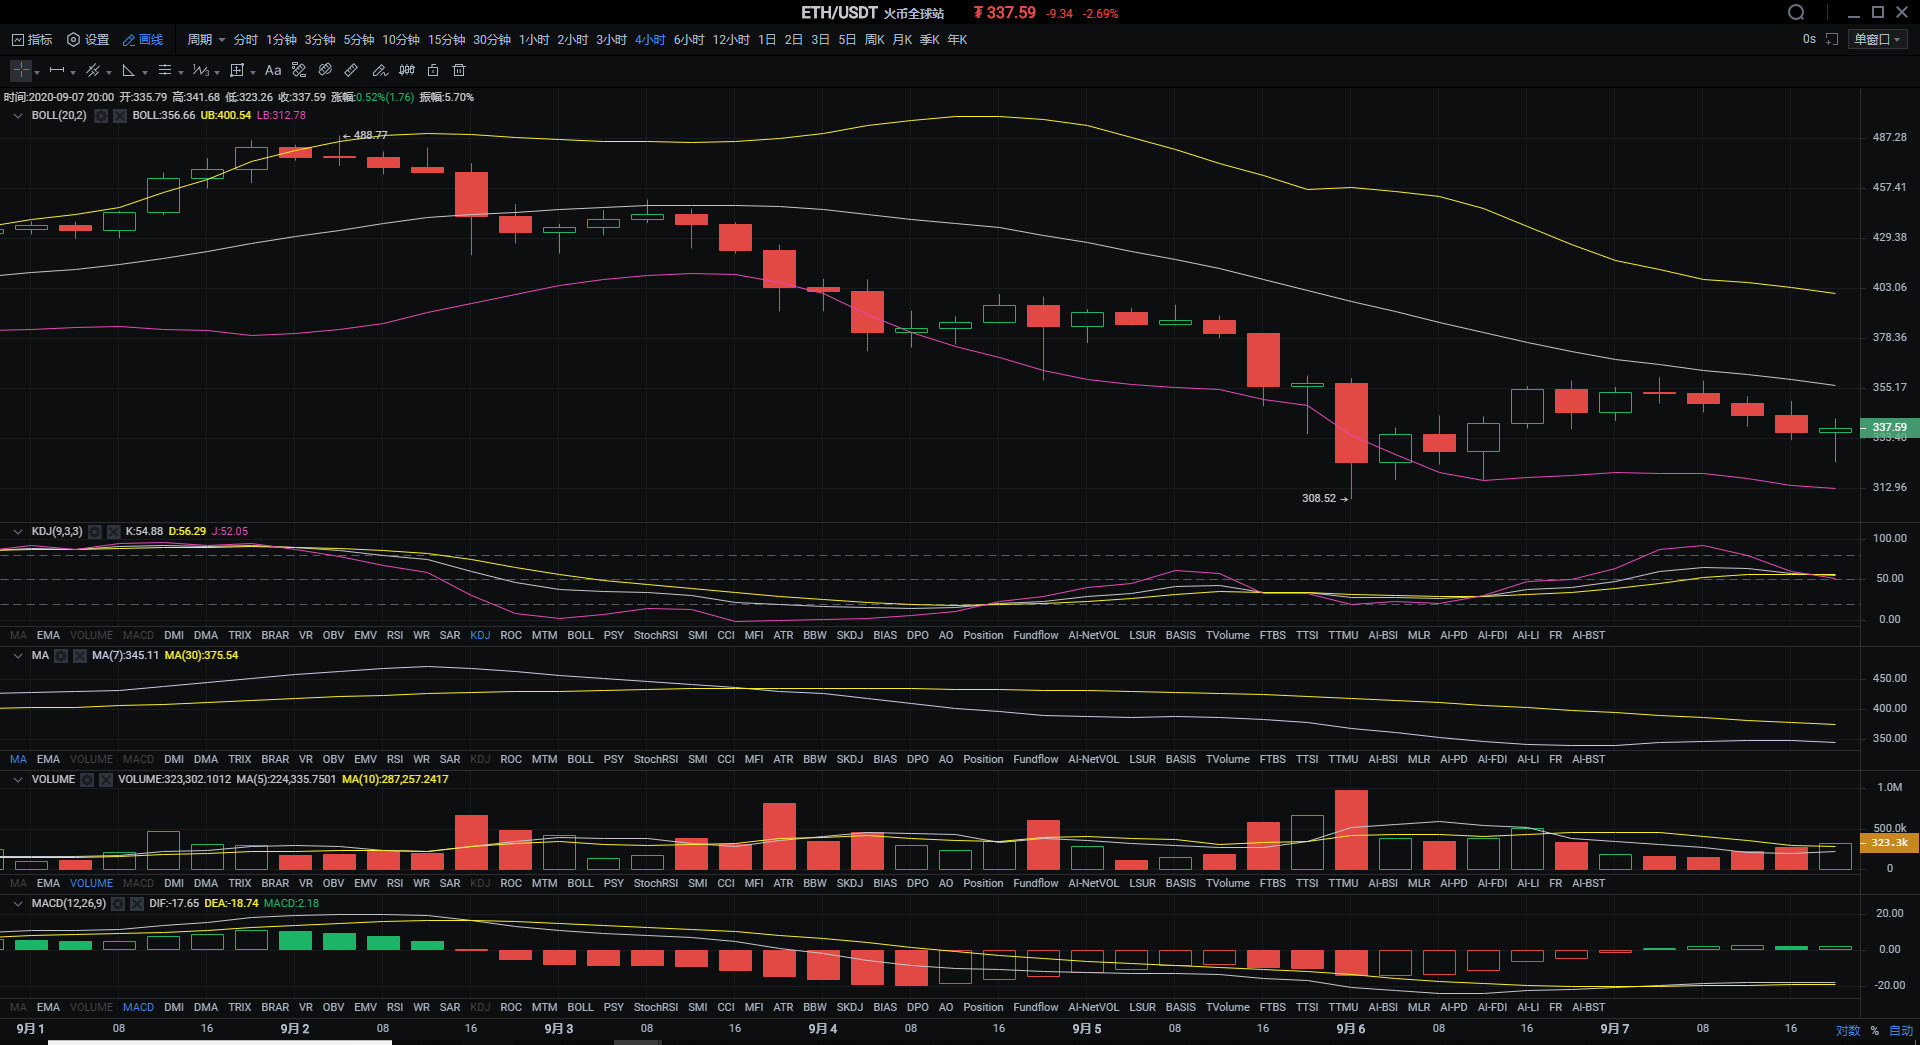Screen dimensions: 1920x1045
Task: Open MACD(12,26,9) settings gear
Action: (x=118, y=904)
